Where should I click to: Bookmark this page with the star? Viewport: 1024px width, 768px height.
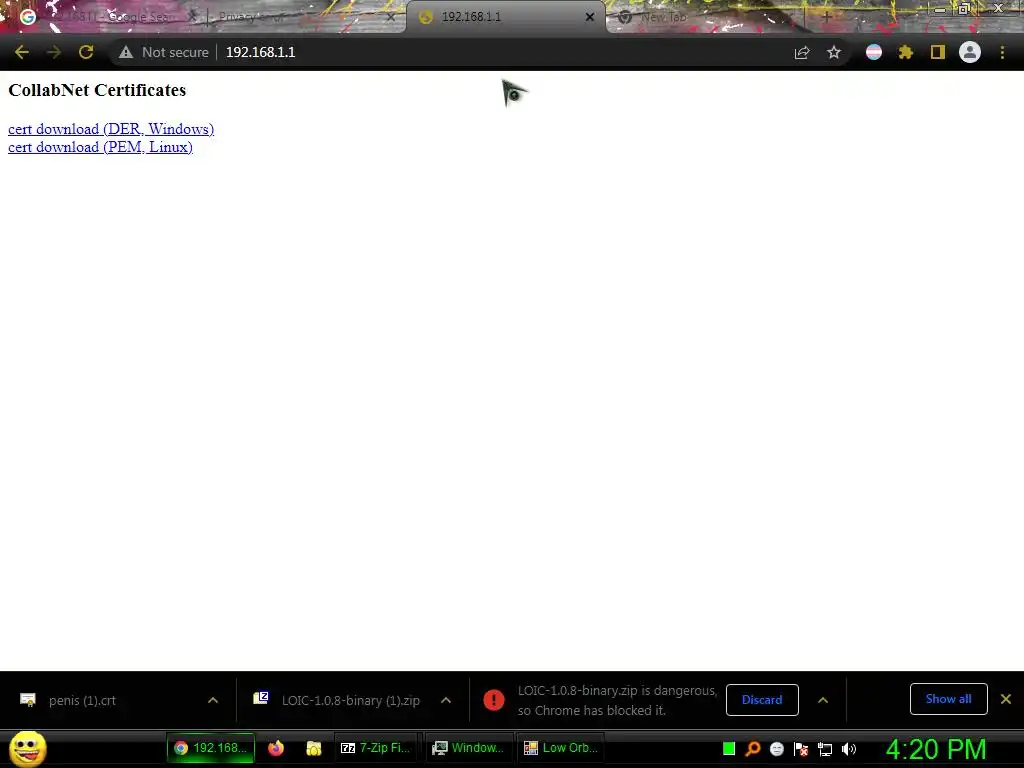[834, 52]
